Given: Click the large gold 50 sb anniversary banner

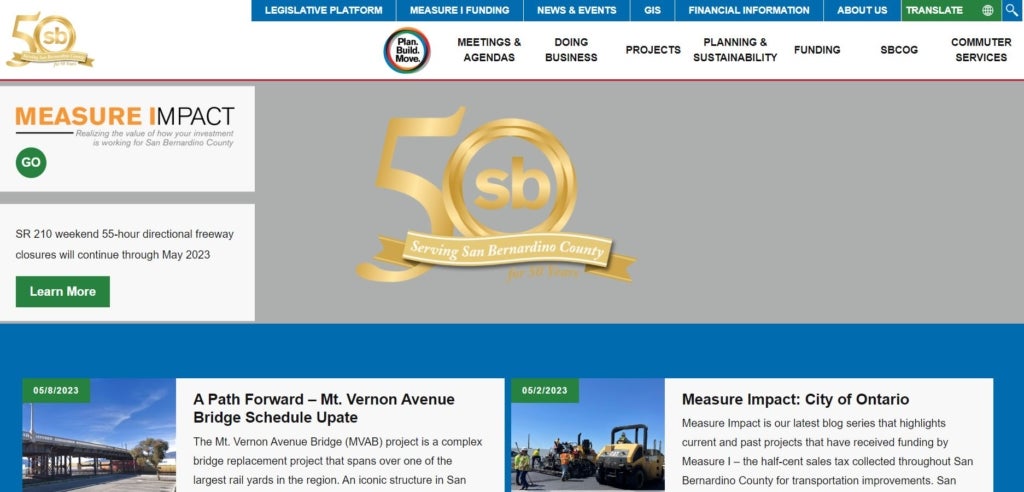Looking at the screenshot, I should pos(496,195).
